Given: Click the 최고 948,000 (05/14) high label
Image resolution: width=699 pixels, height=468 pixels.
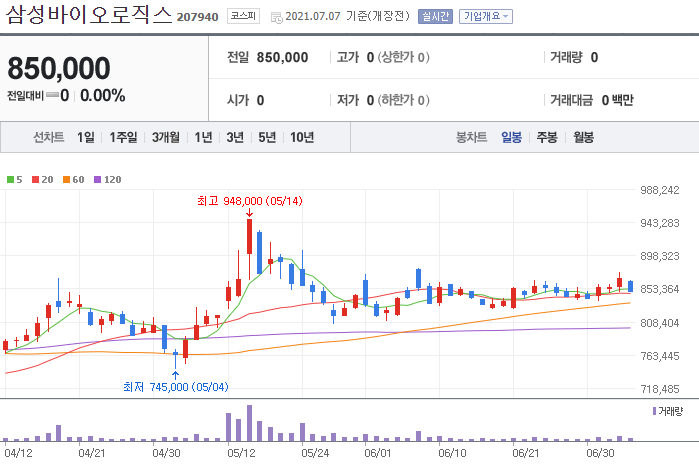Looking at the screenshot, I should click(x=250, y=201).
